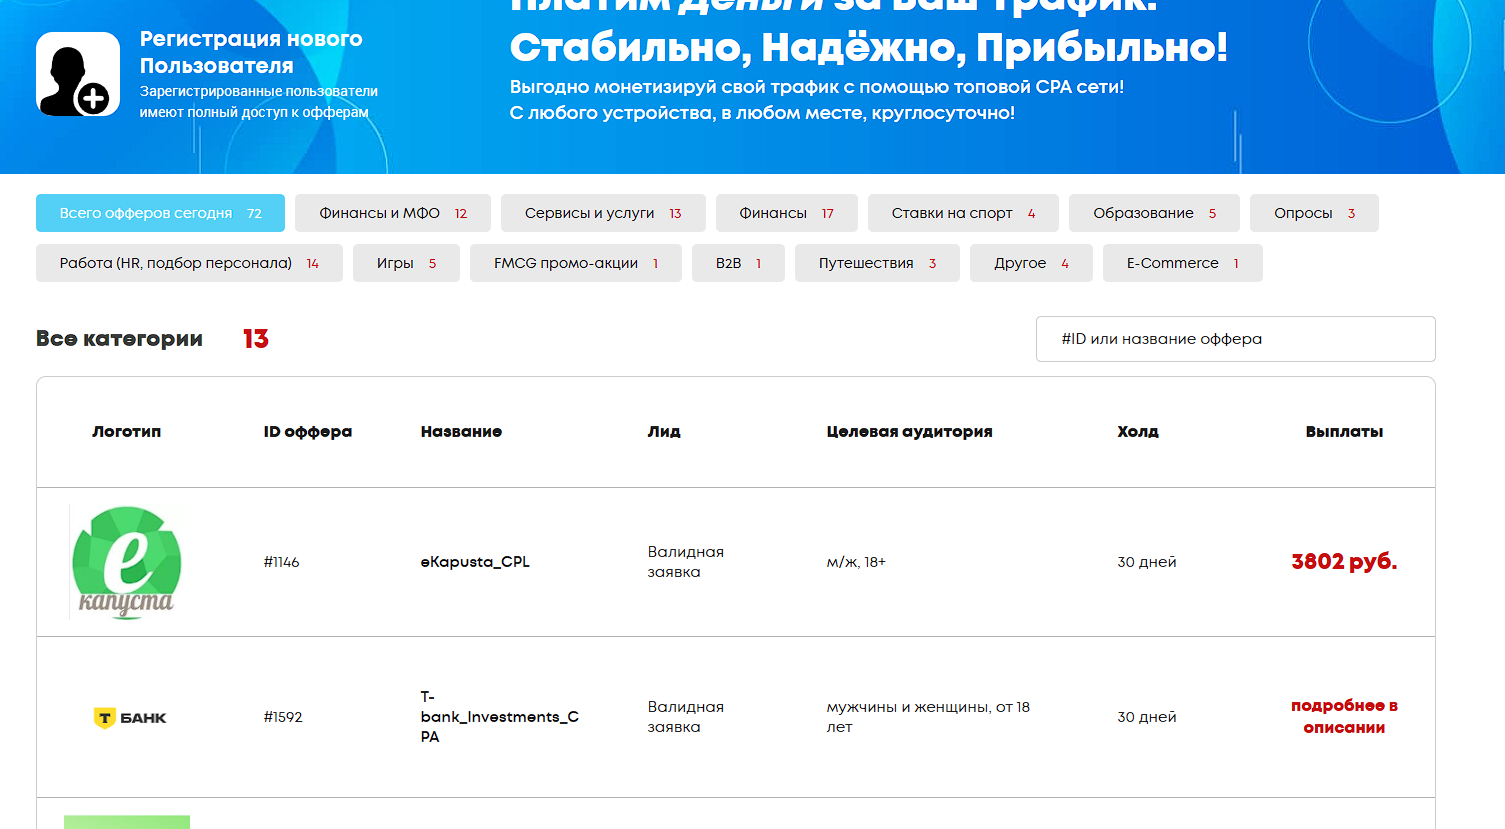Click the 'Другое' category
The width and height of the screenshot is (1505, 829).
click(x=1031, y=262)
